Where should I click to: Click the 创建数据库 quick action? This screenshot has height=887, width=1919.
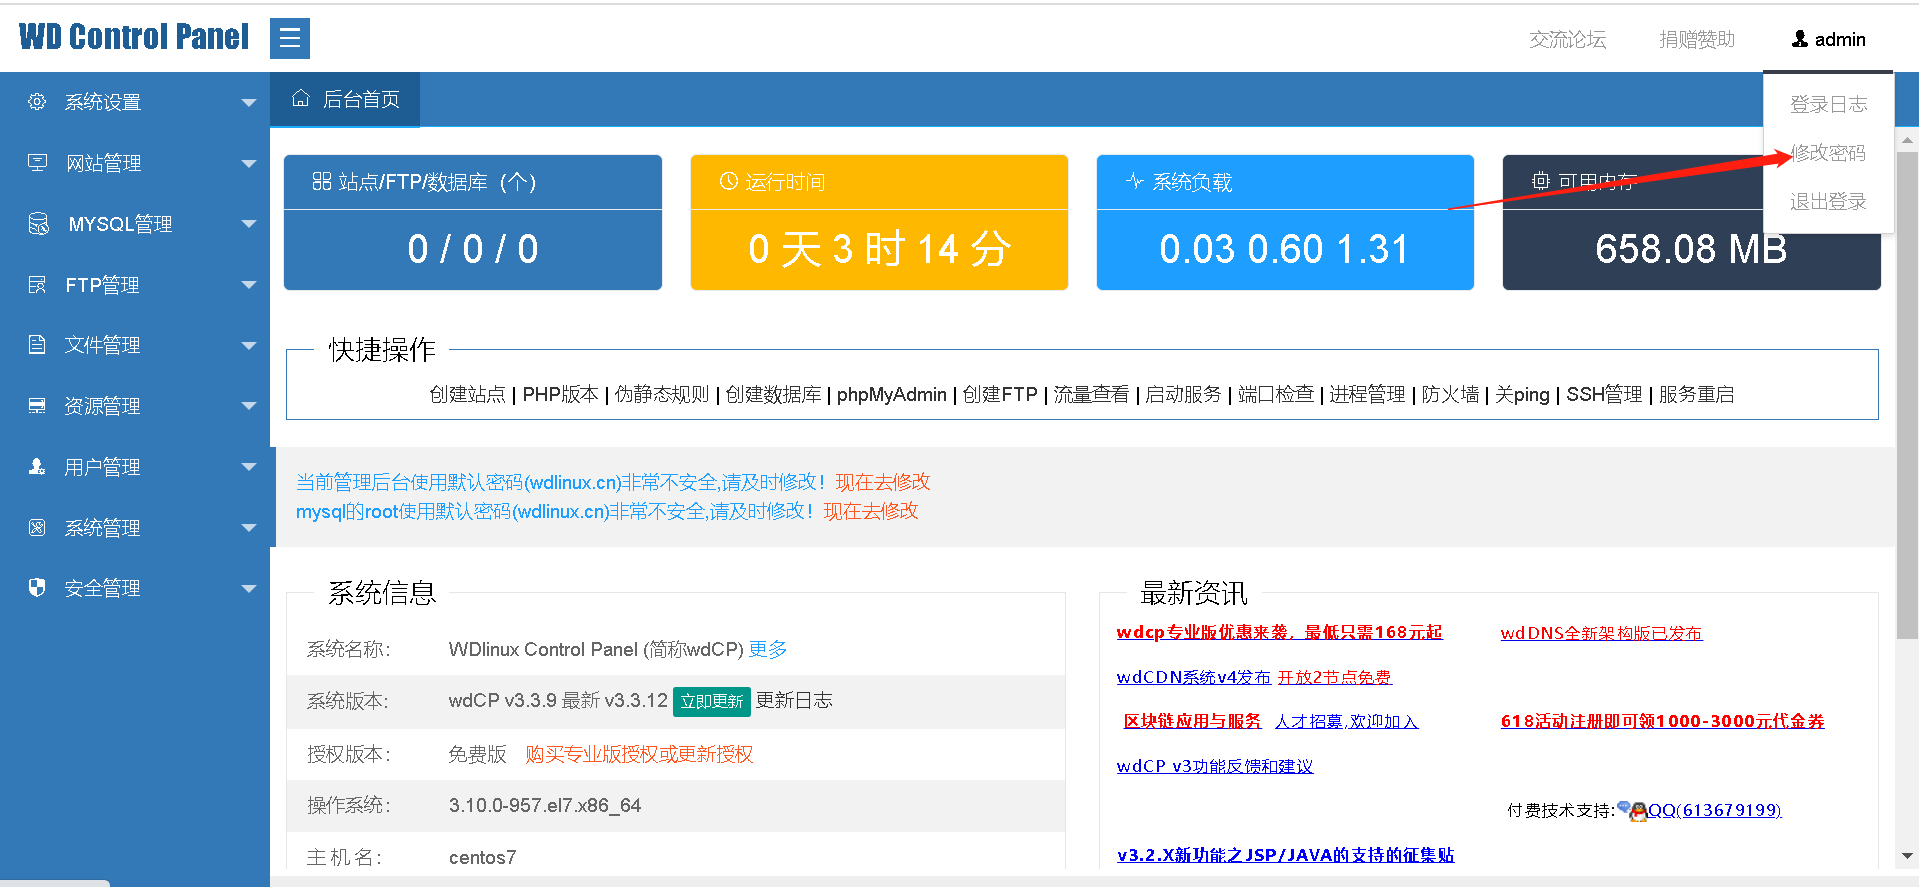pos(773,394)
